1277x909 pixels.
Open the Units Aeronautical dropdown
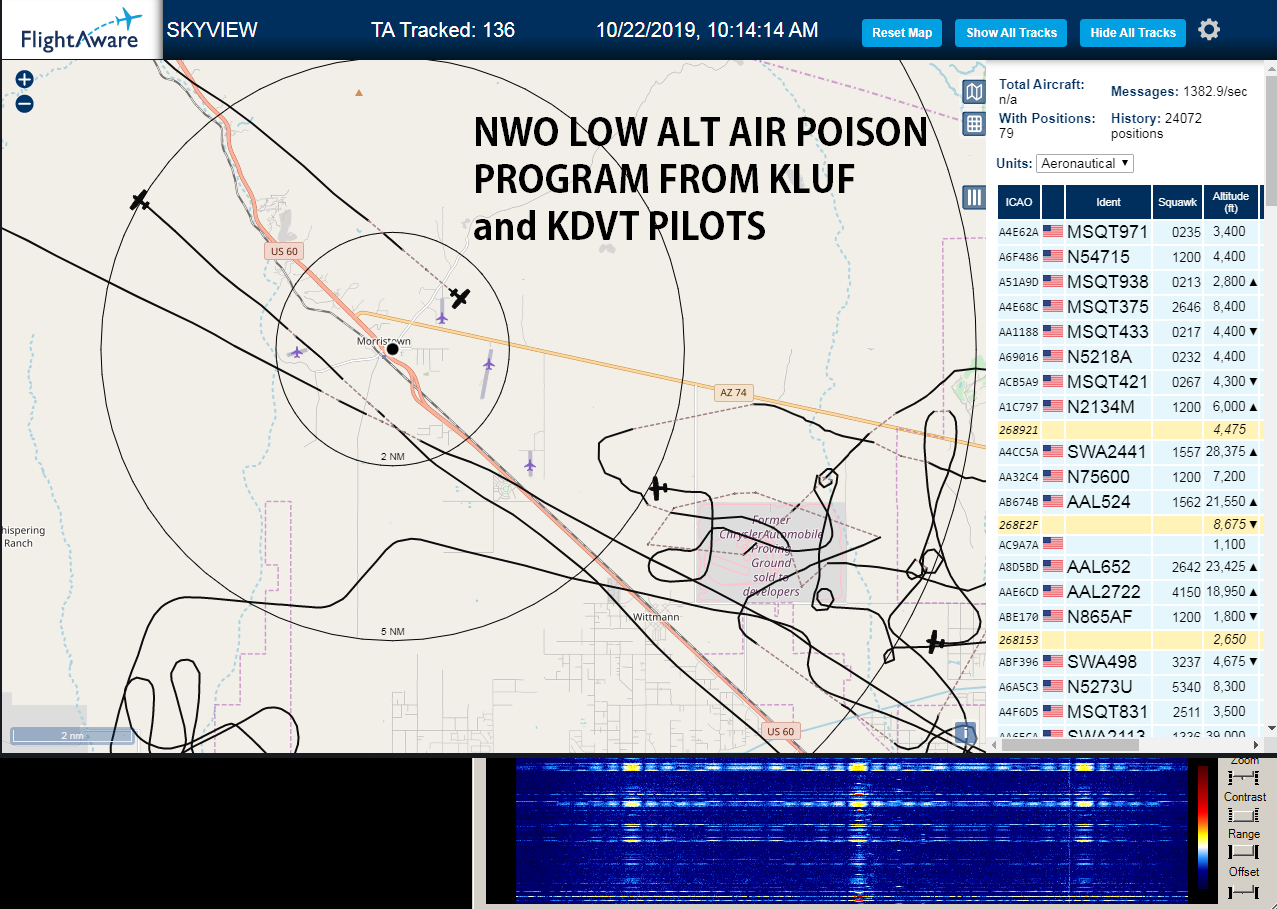point(1085,163)
